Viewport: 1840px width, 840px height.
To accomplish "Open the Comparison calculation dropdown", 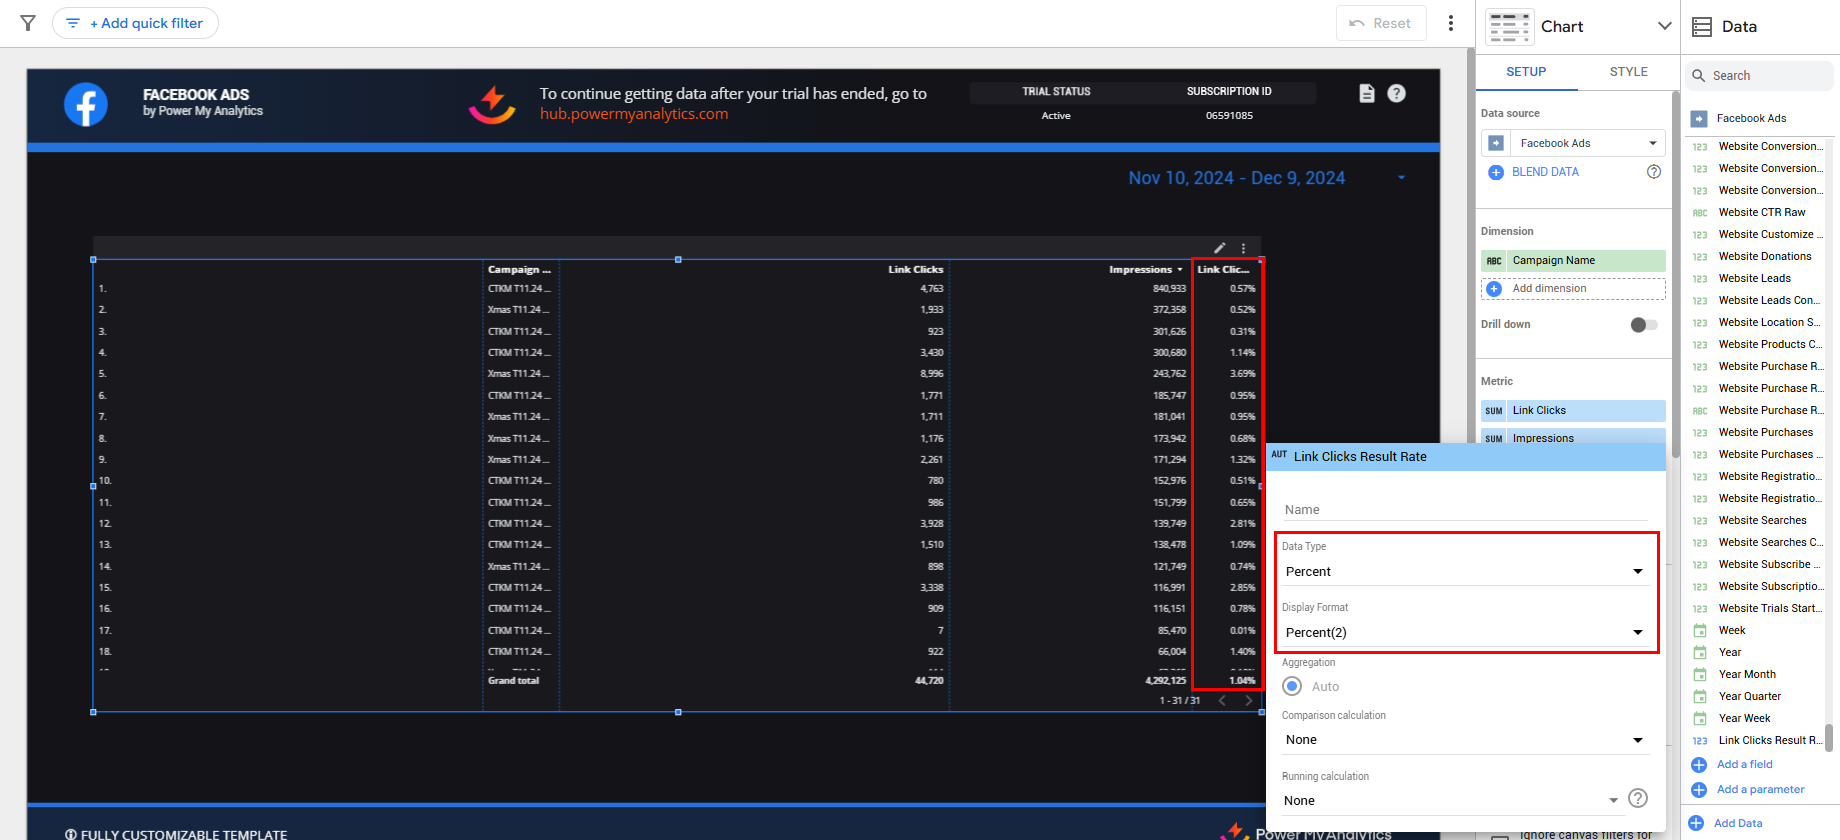I will [x=1464, y=740].
